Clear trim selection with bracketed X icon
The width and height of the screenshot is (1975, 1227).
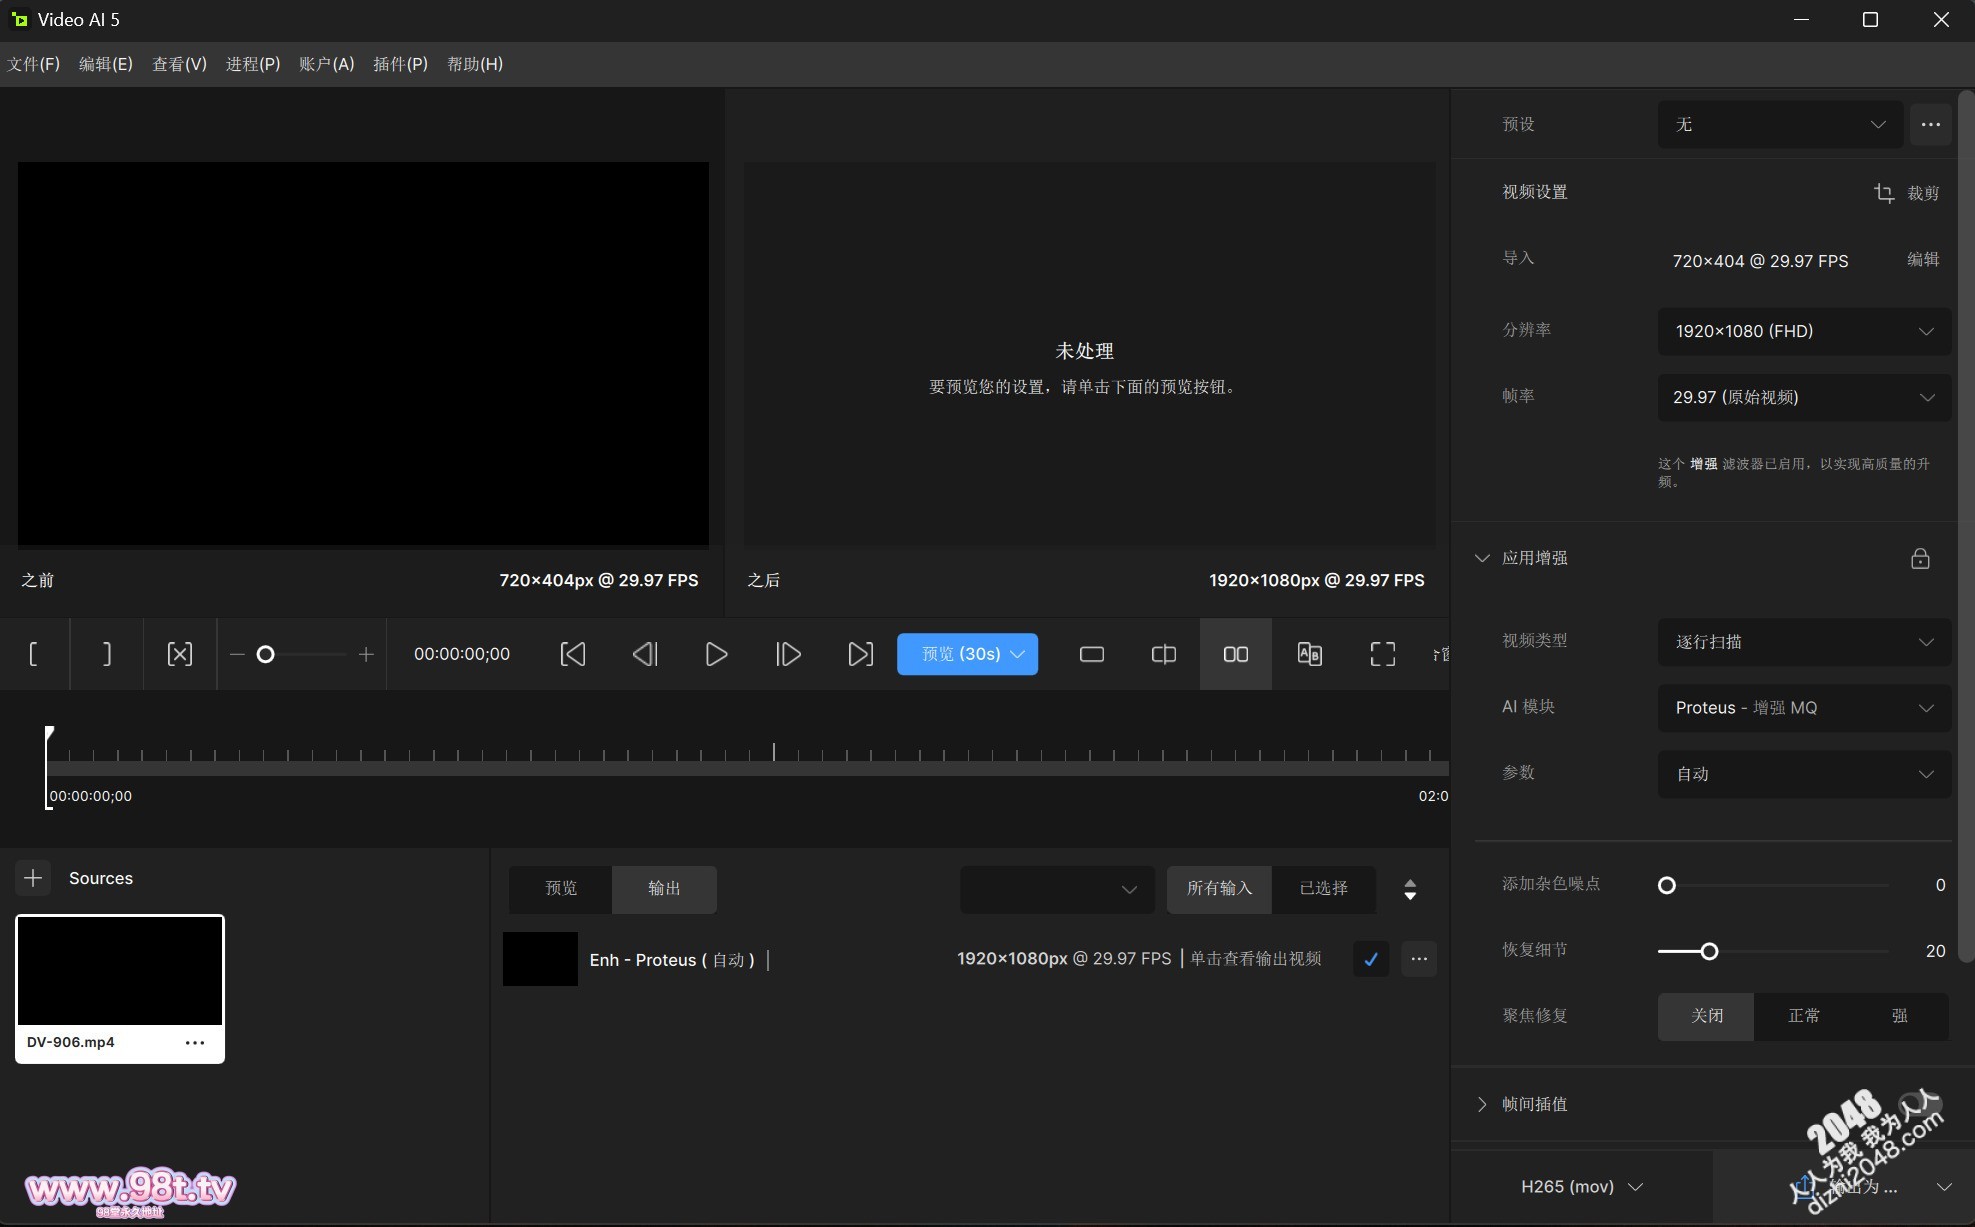coord(180,654)
